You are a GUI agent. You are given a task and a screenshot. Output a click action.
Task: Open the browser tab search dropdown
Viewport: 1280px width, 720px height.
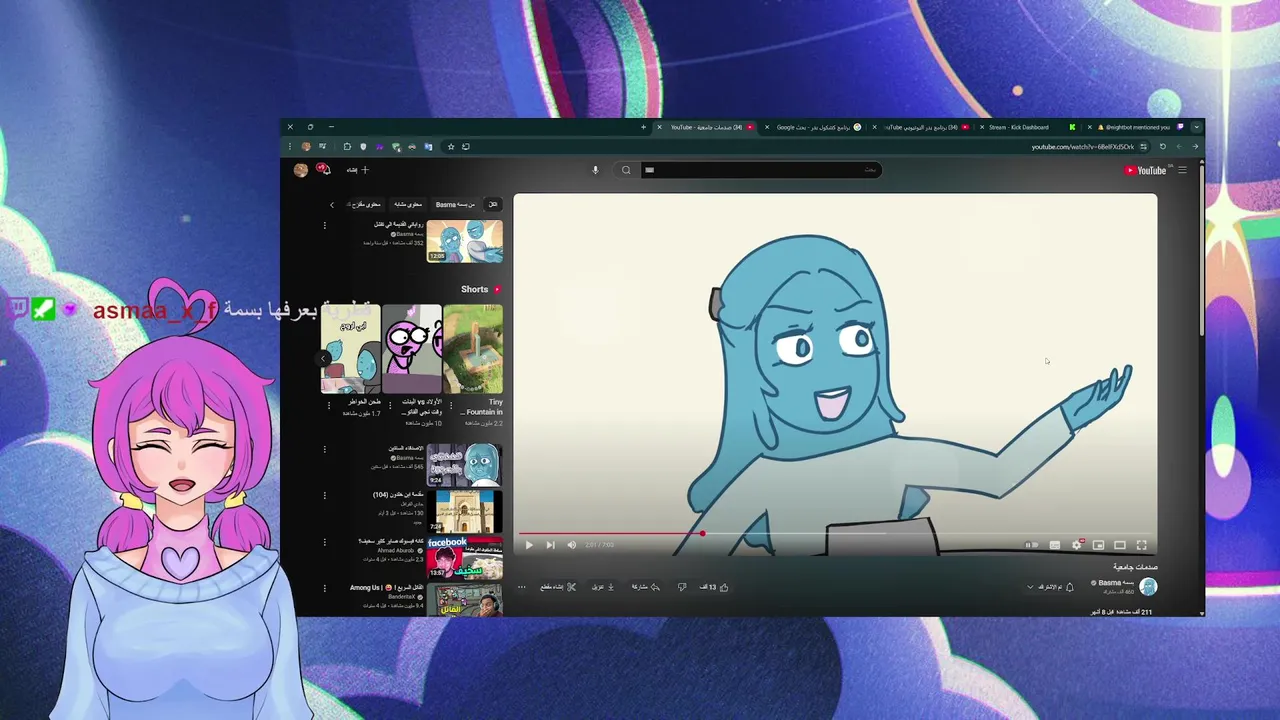(x=1196, y=127)
